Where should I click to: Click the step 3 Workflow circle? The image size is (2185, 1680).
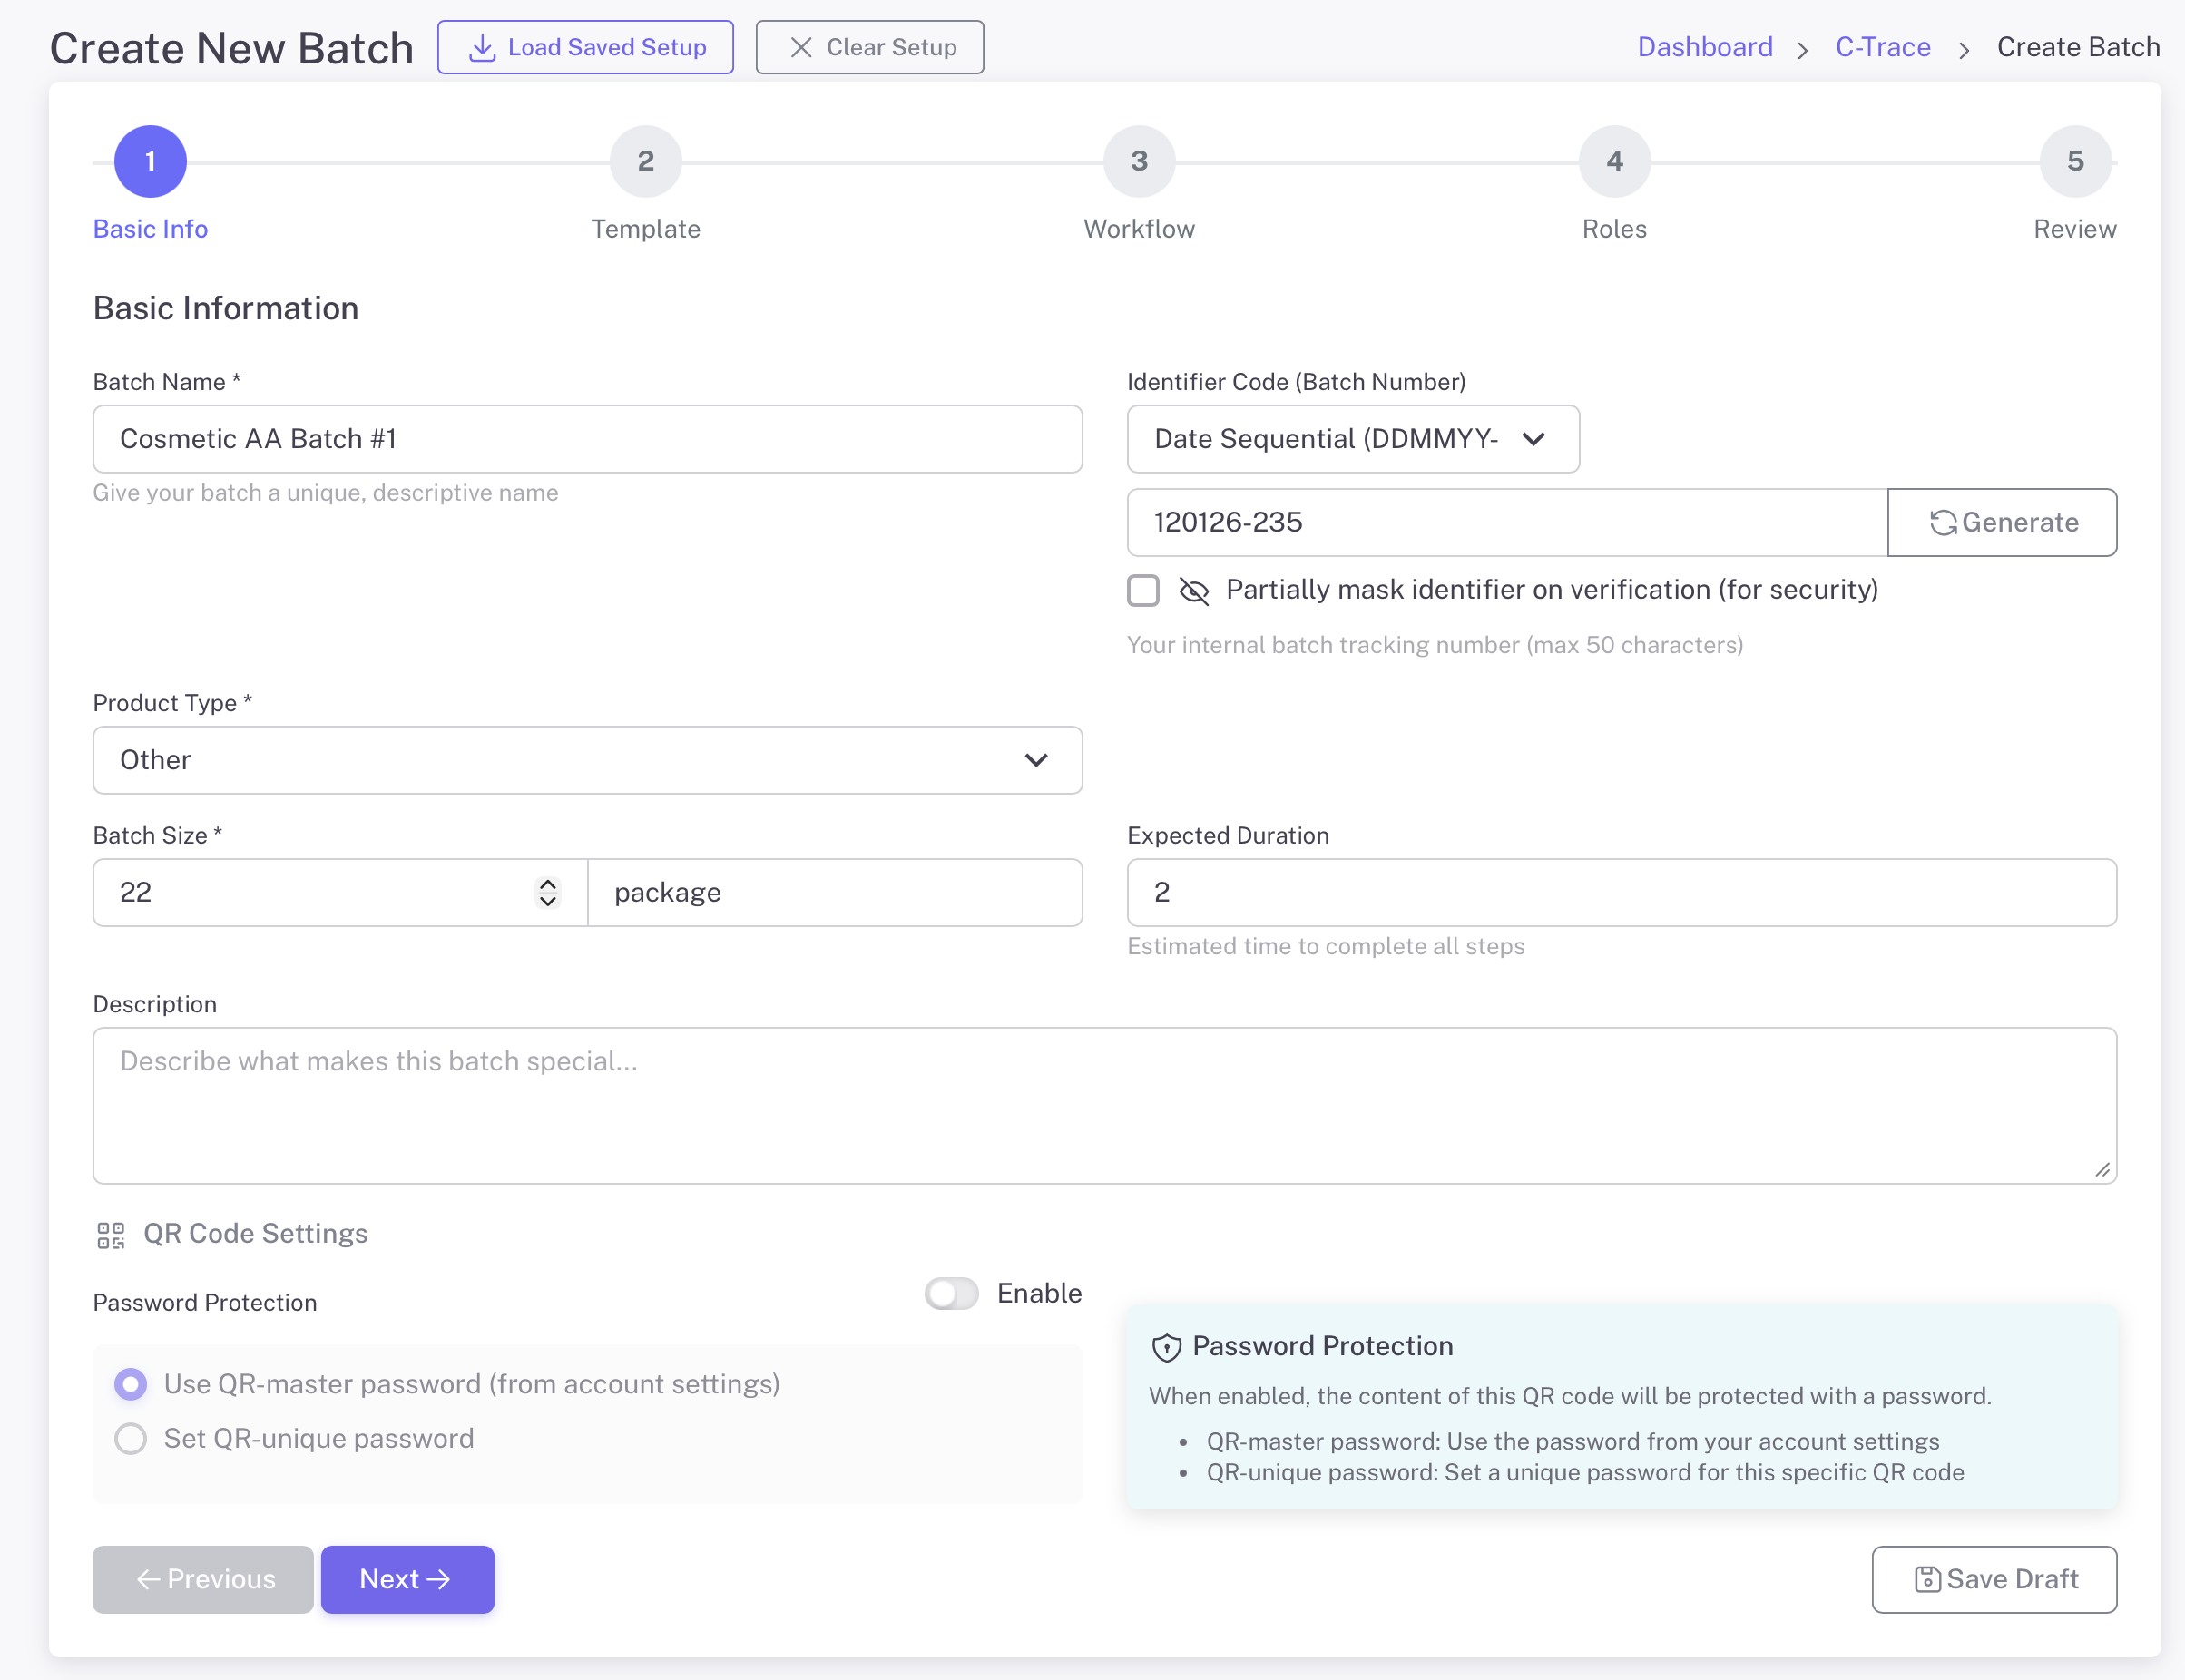point(1139,161)
